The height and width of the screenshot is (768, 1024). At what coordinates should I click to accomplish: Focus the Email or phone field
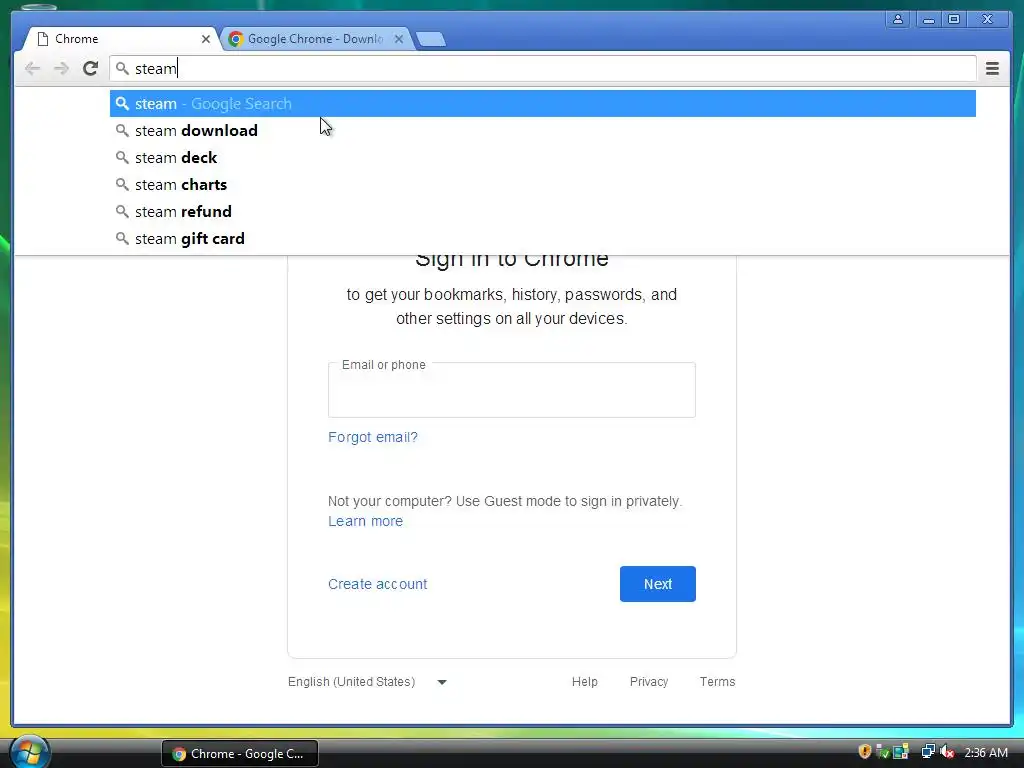click(511, 390)
